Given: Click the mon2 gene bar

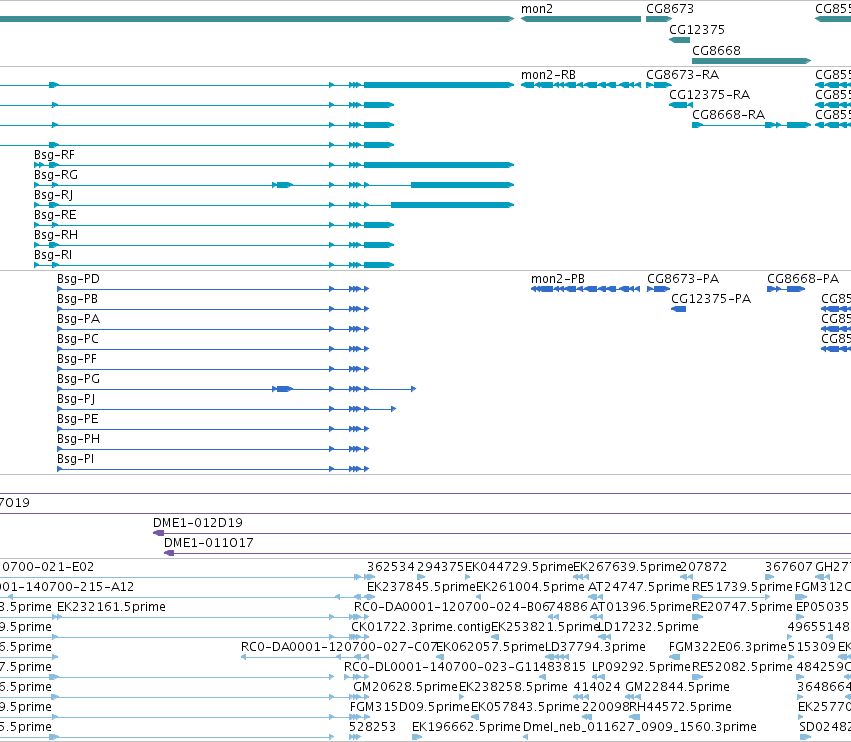Looking at the screenshot, I should [581, 20].
